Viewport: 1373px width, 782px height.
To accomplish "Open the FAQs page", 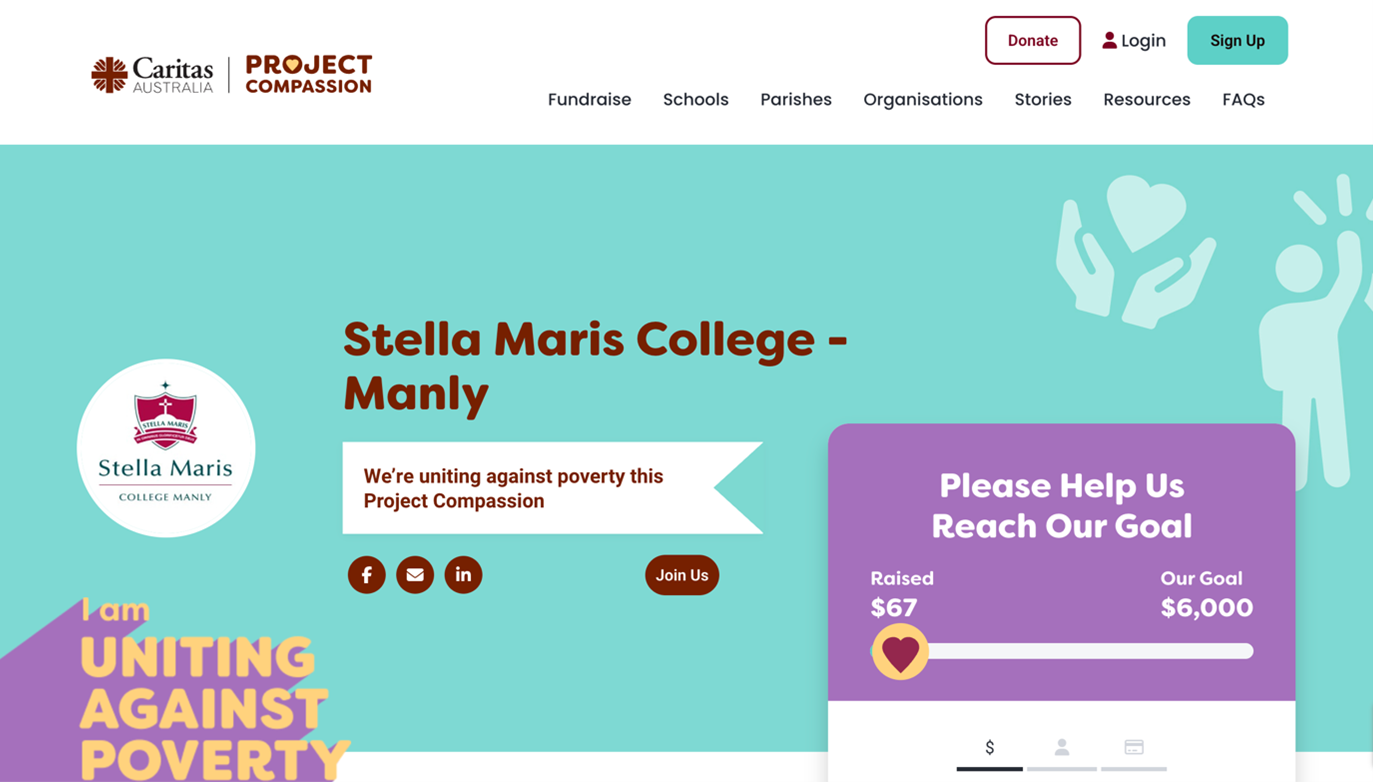I will pos(1243,99).
